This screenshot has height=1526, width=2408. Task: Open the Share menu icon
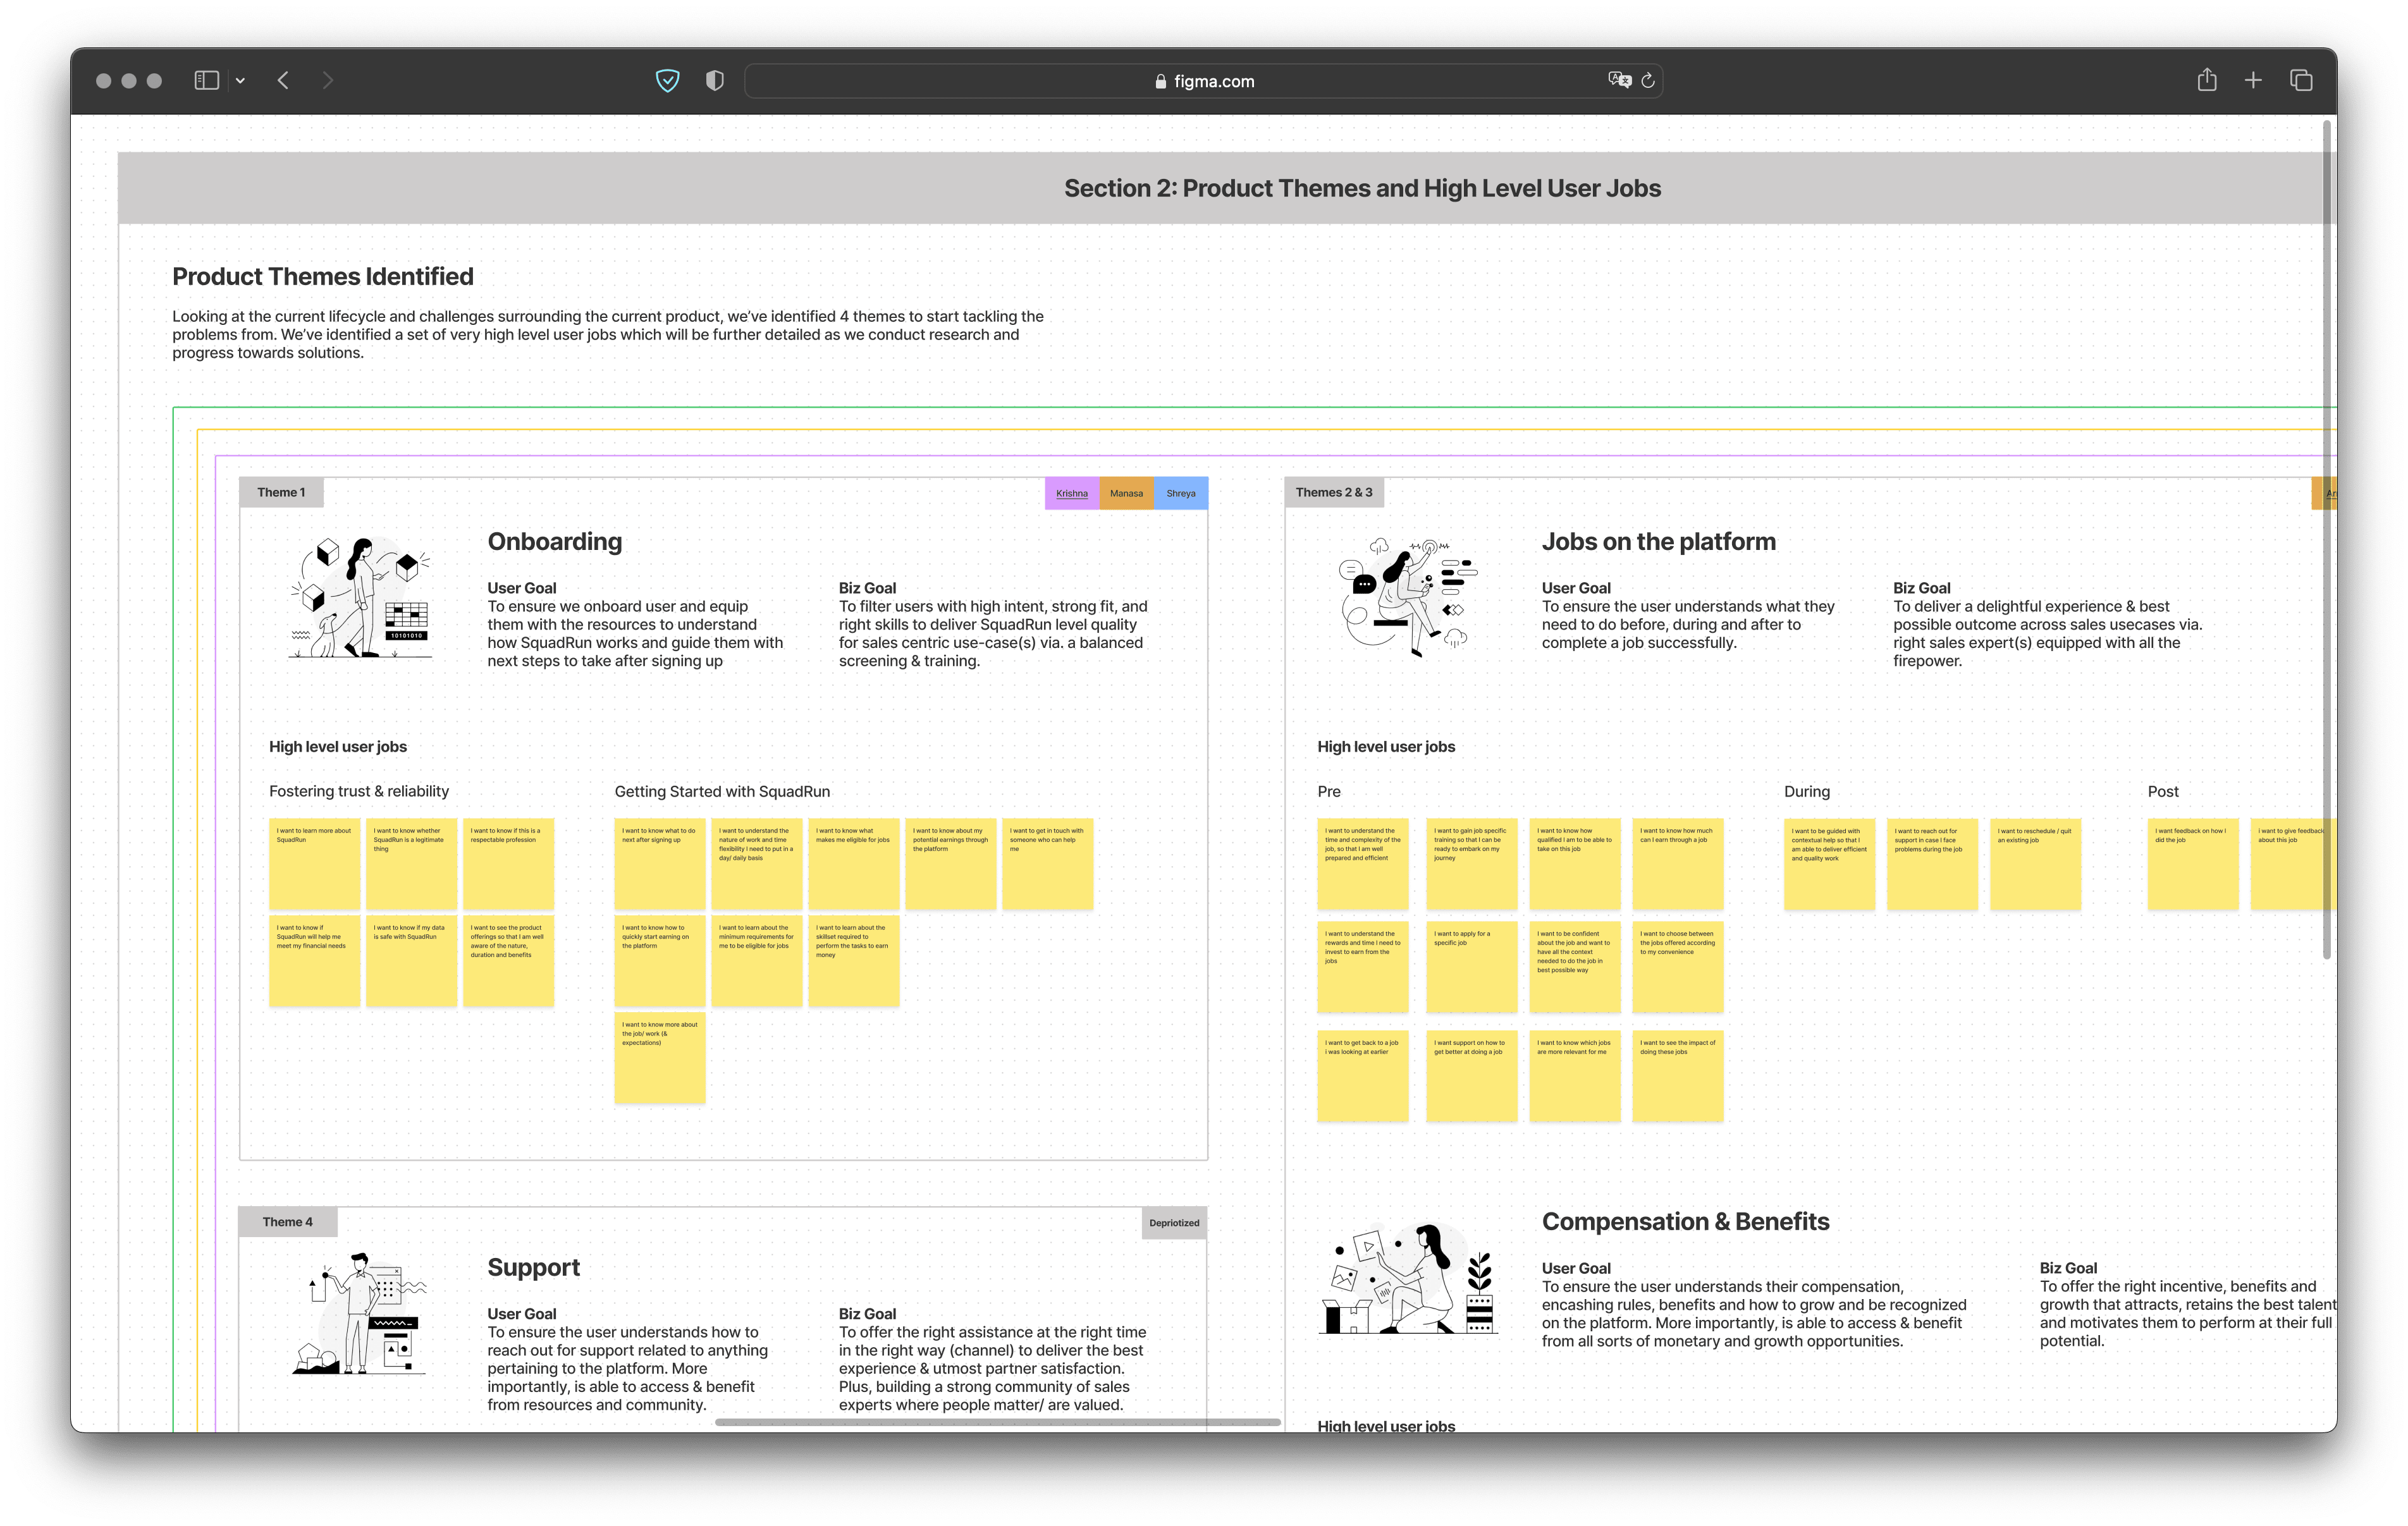[2207, 79]
